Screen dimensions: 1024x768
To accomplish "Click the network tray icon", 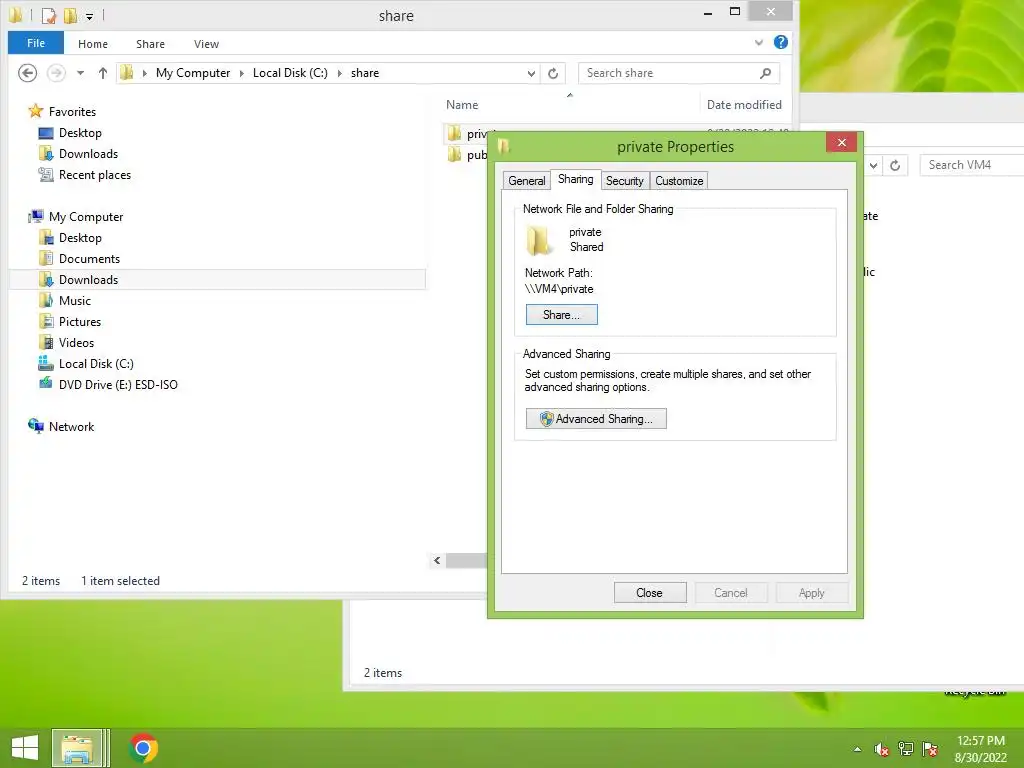I will click(x=906, y=749).
